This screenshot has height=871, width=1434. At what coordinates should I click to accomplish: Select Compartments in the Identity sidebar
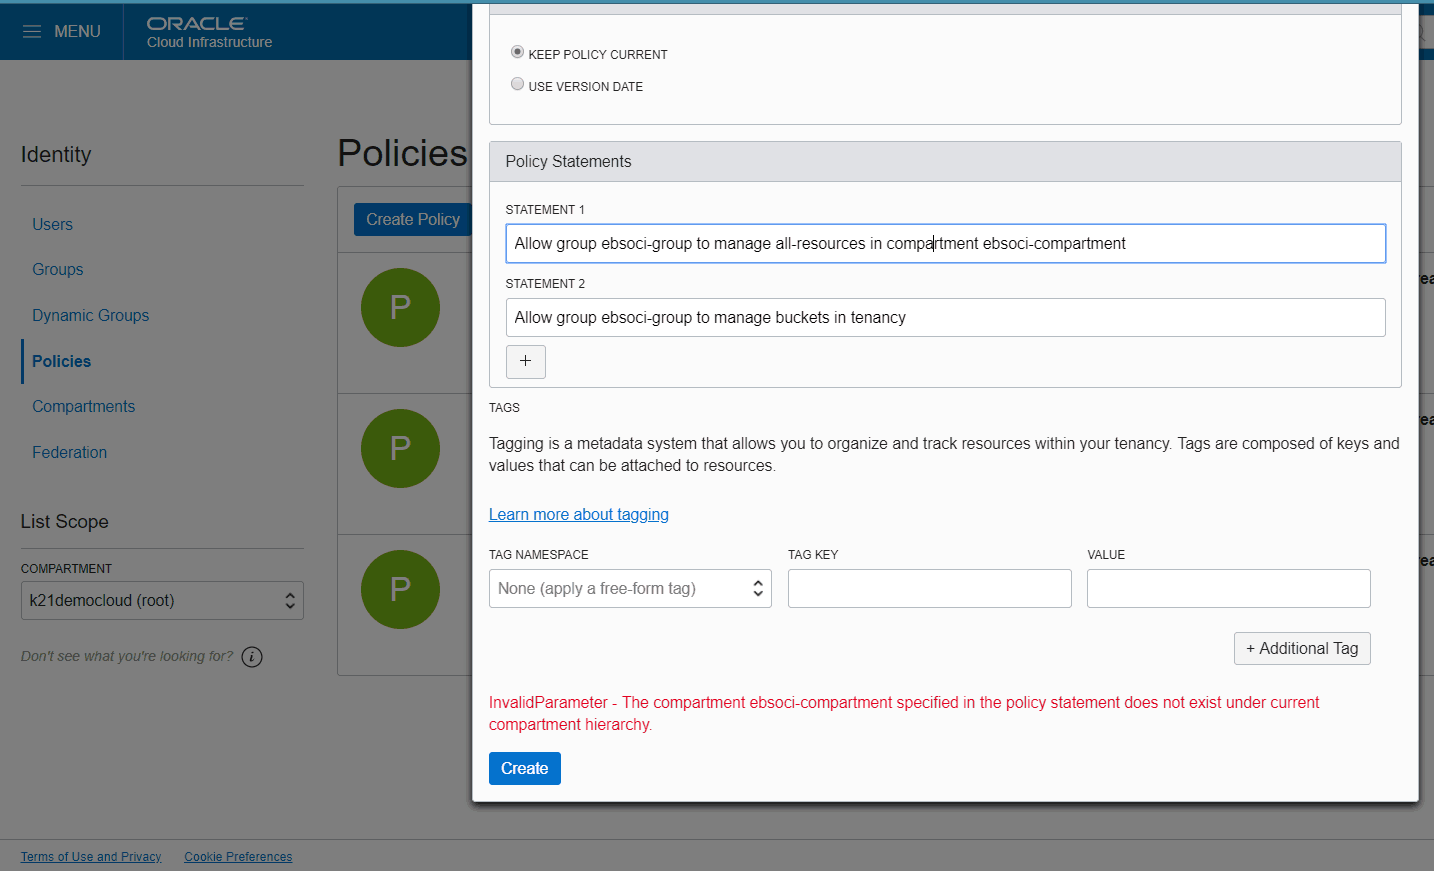83,406
